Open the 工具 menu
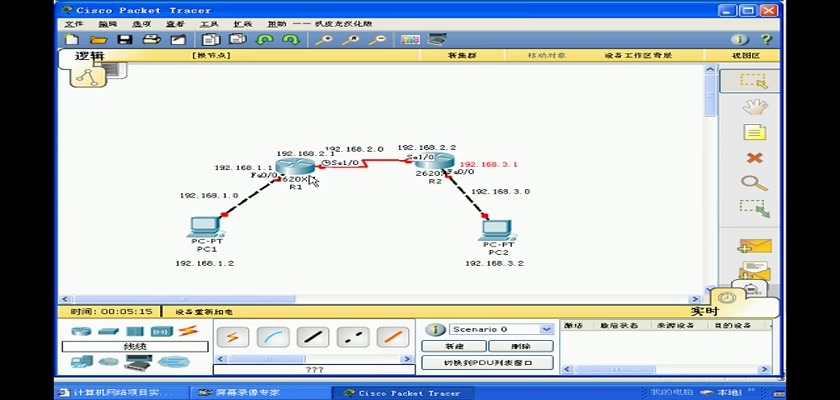The height and width of the screenshot is (400, 840). [208, 23]
